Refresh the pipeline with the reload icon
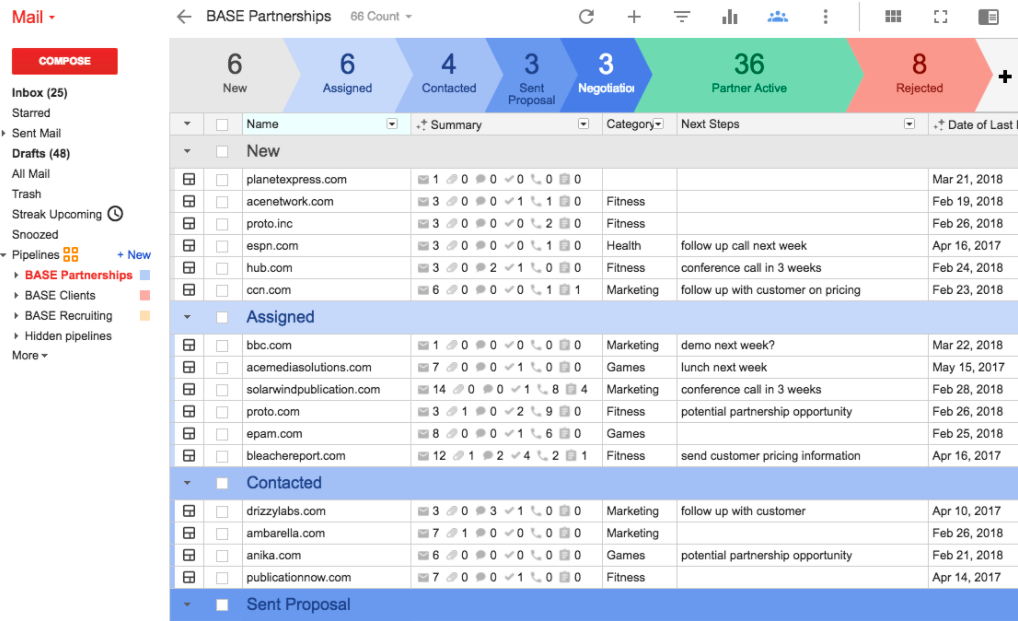This screenshot has height=621, width=1018. 586,17
